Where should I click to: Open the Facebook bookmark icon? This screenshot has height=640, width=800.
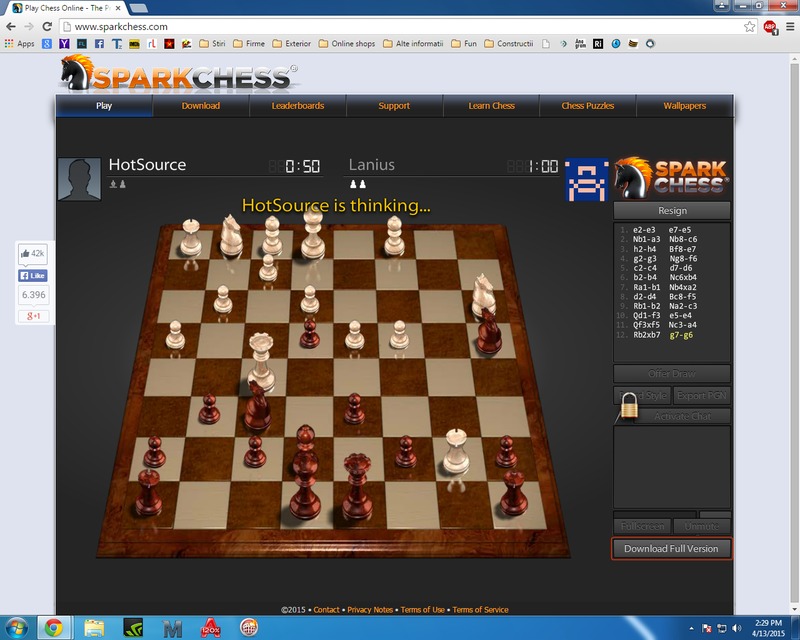(99, 44)
